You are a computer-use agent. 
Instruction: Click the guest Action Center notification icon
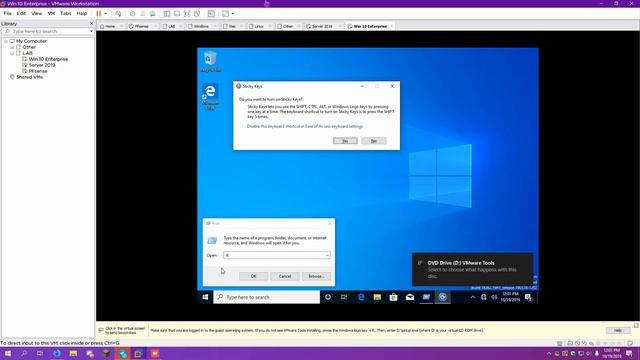pyautogui.click(x=529, y=297)
